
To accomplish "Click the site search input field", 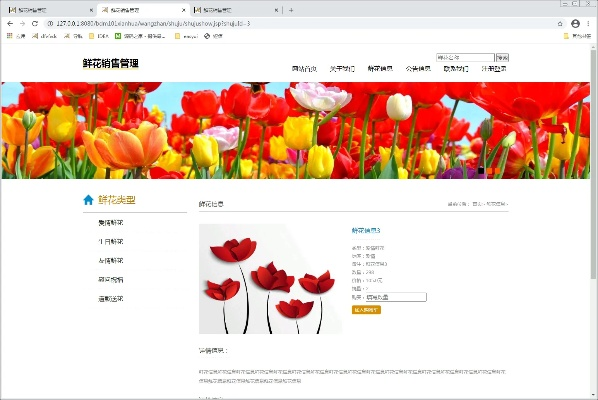I will click(x=465, y=58).
